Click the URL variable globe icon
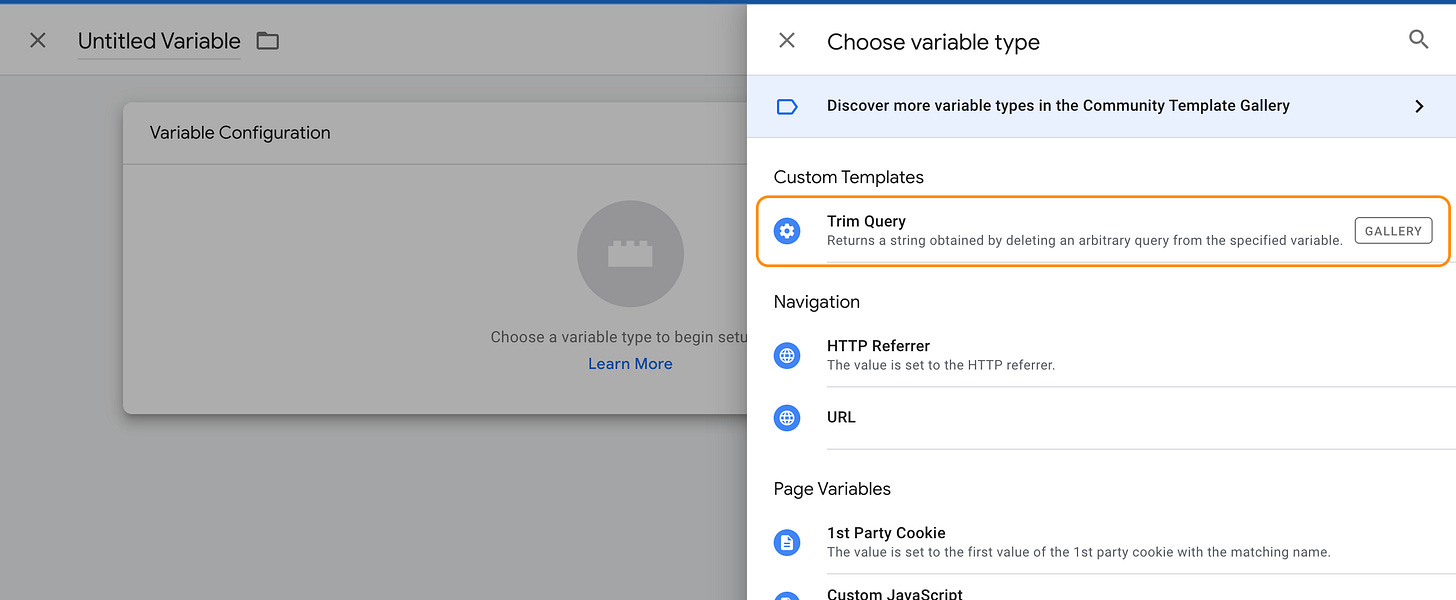The height and width of the screenshot is (600, 1456). (787, 417)
